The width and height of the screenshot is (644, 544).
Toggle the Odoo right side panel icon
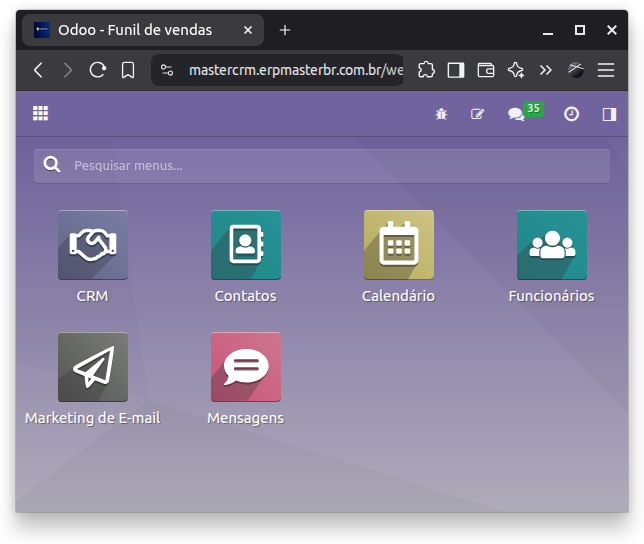[609, 115]
